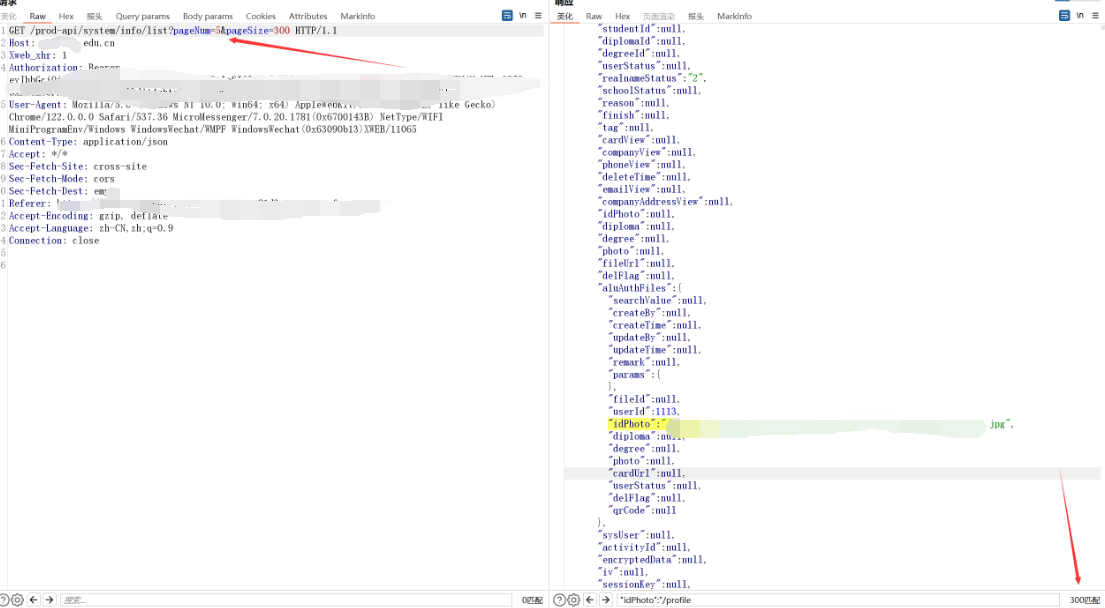Open the Query params tab
This screenshot has width=1105, height=608.
pos(142,16)
